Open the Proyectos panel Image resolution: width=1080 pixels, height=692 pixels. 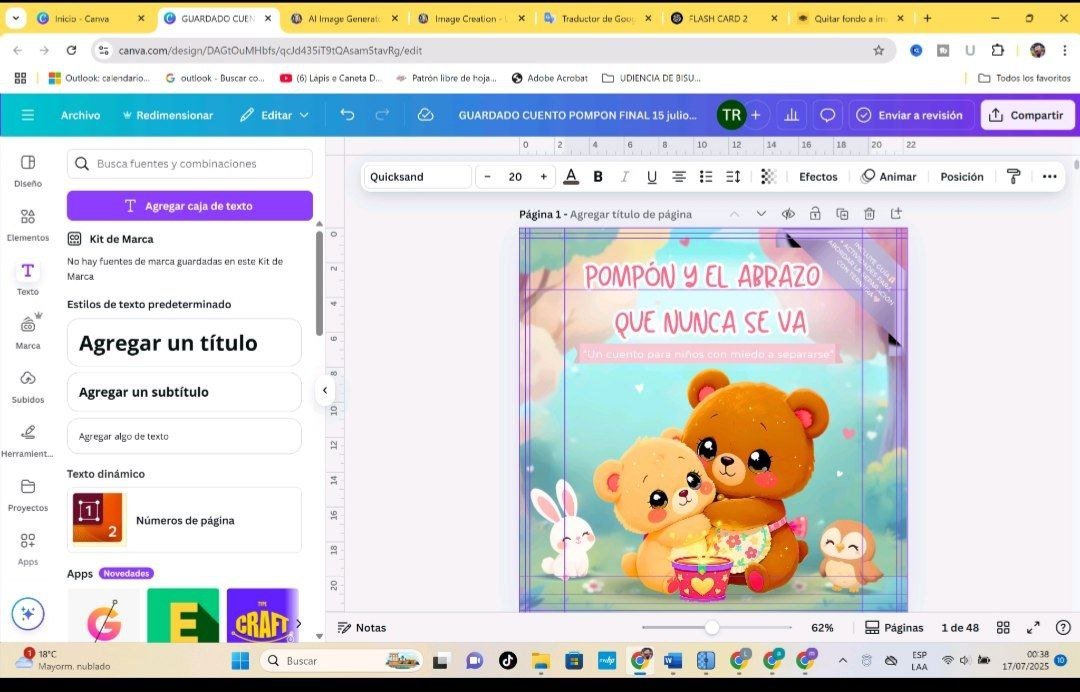coord(27,493)
